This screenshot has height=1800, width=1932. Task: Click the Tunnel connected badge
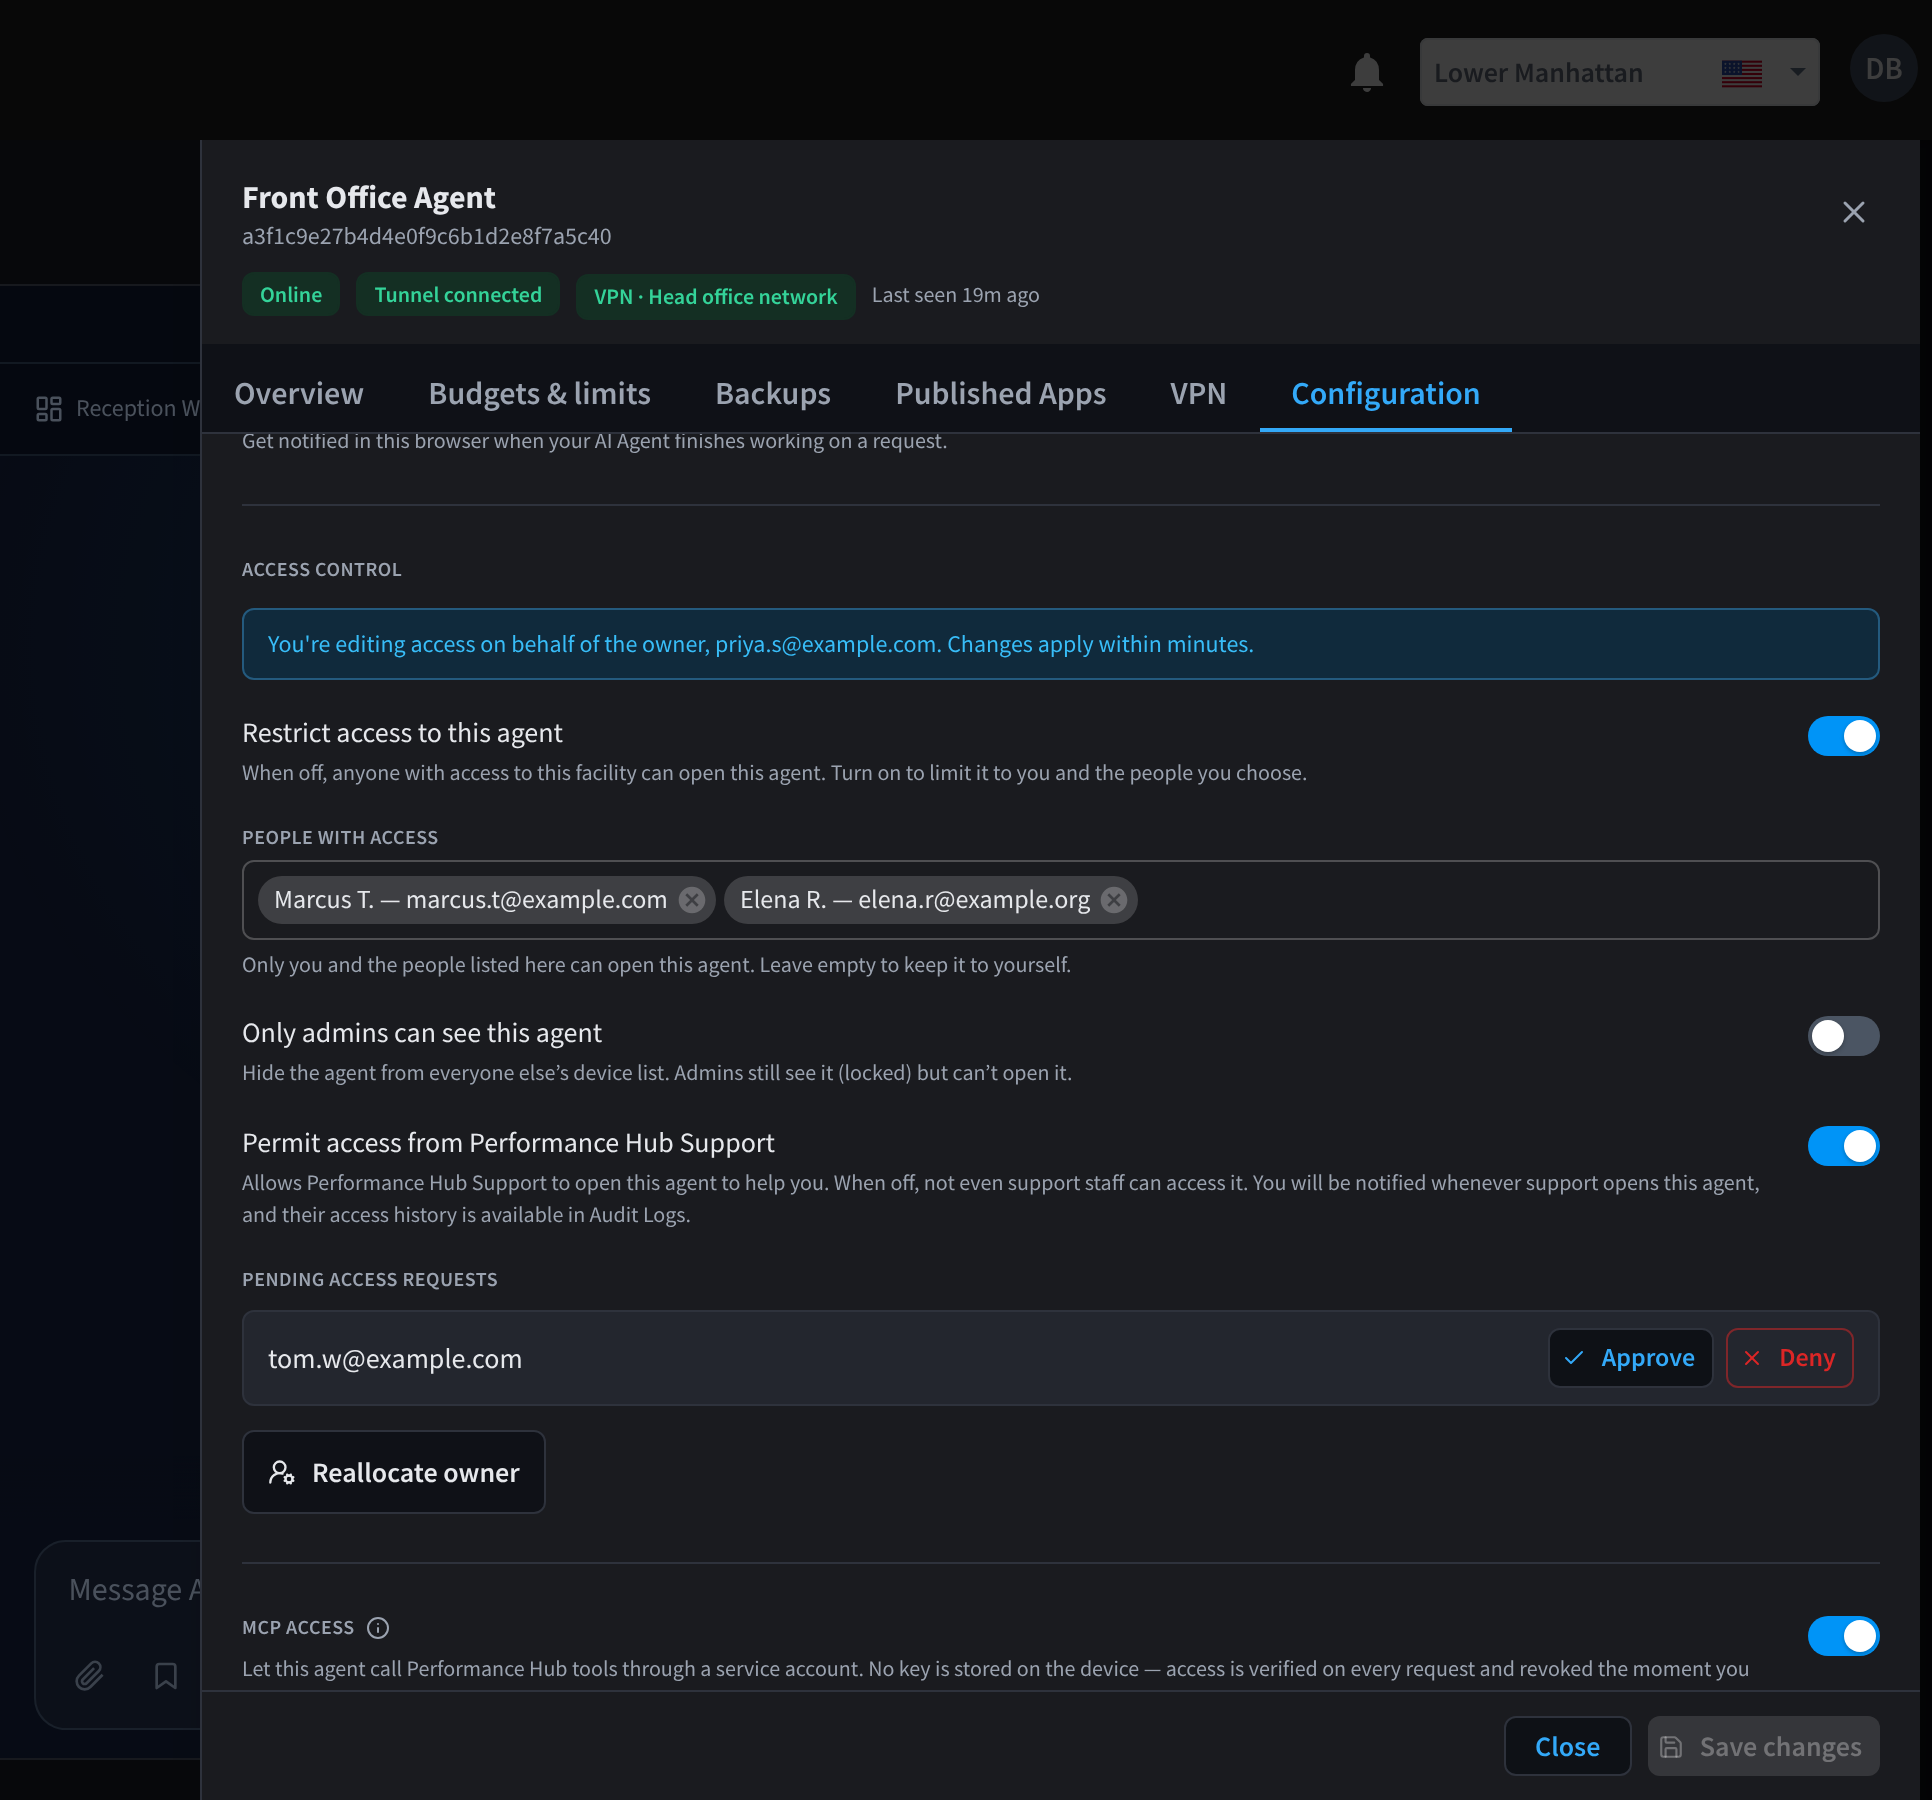pyautogui.click(x=458, y=295)
